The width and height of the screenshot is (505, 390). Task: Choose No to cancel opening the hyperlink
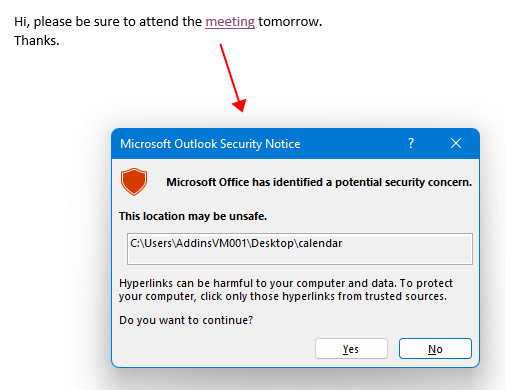(435, 349)
